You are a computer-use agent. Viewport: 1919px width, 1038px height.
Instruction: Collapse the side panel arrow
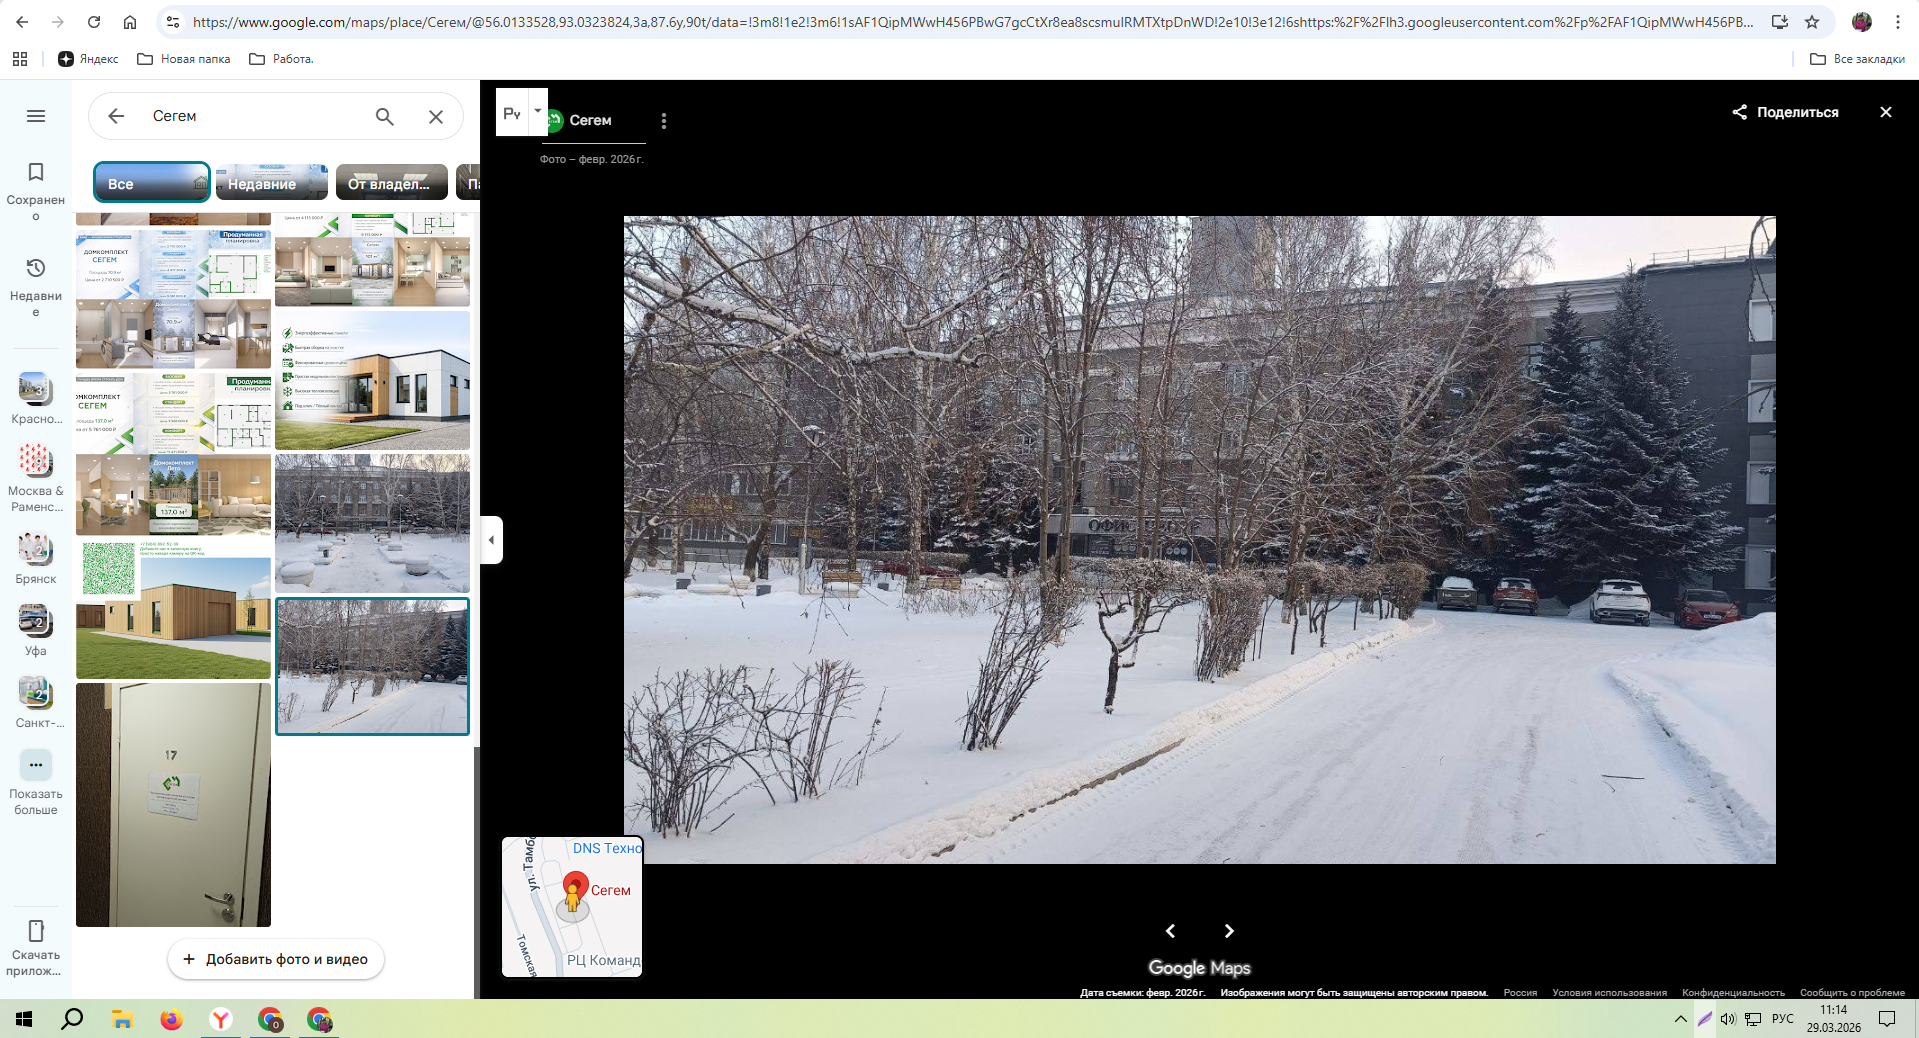click(x=491, y=540)
